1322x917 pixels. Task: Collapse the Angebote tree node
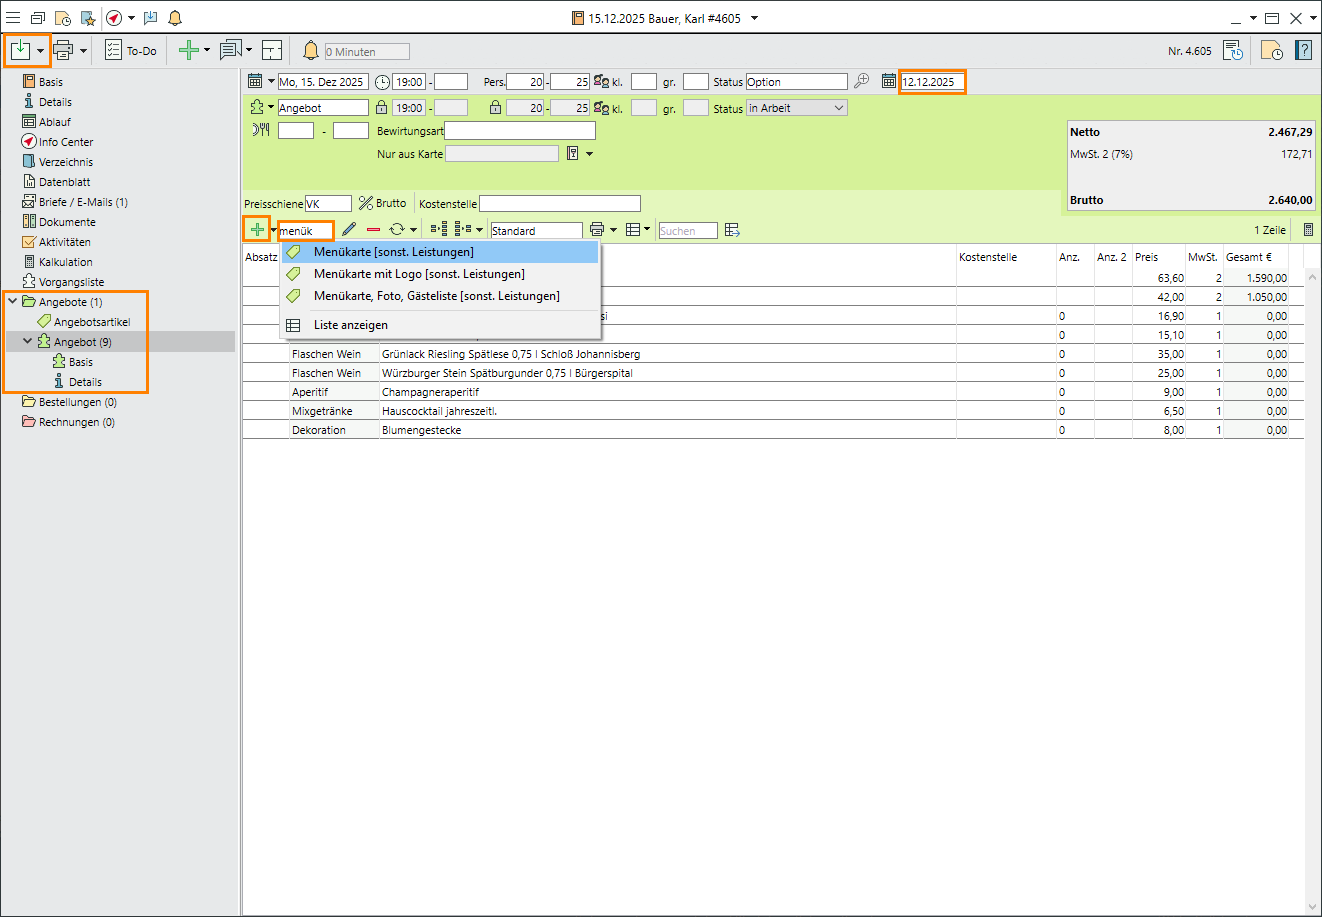pos(12,301)
